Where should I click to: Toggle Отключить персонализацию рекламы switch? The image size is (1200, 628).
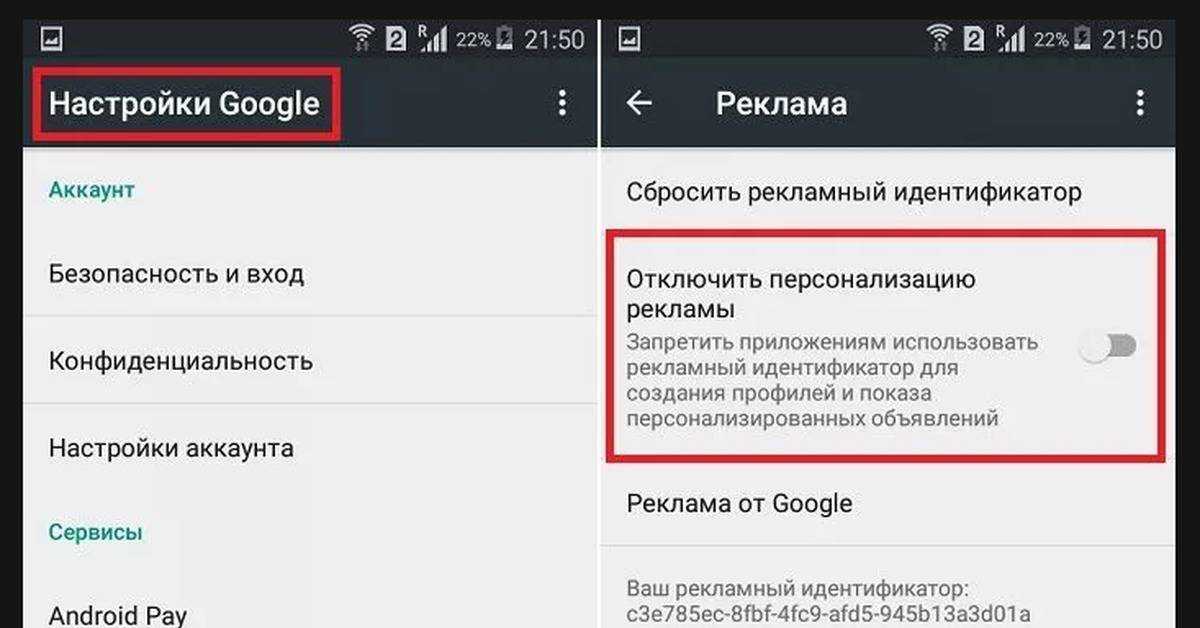1110,347
